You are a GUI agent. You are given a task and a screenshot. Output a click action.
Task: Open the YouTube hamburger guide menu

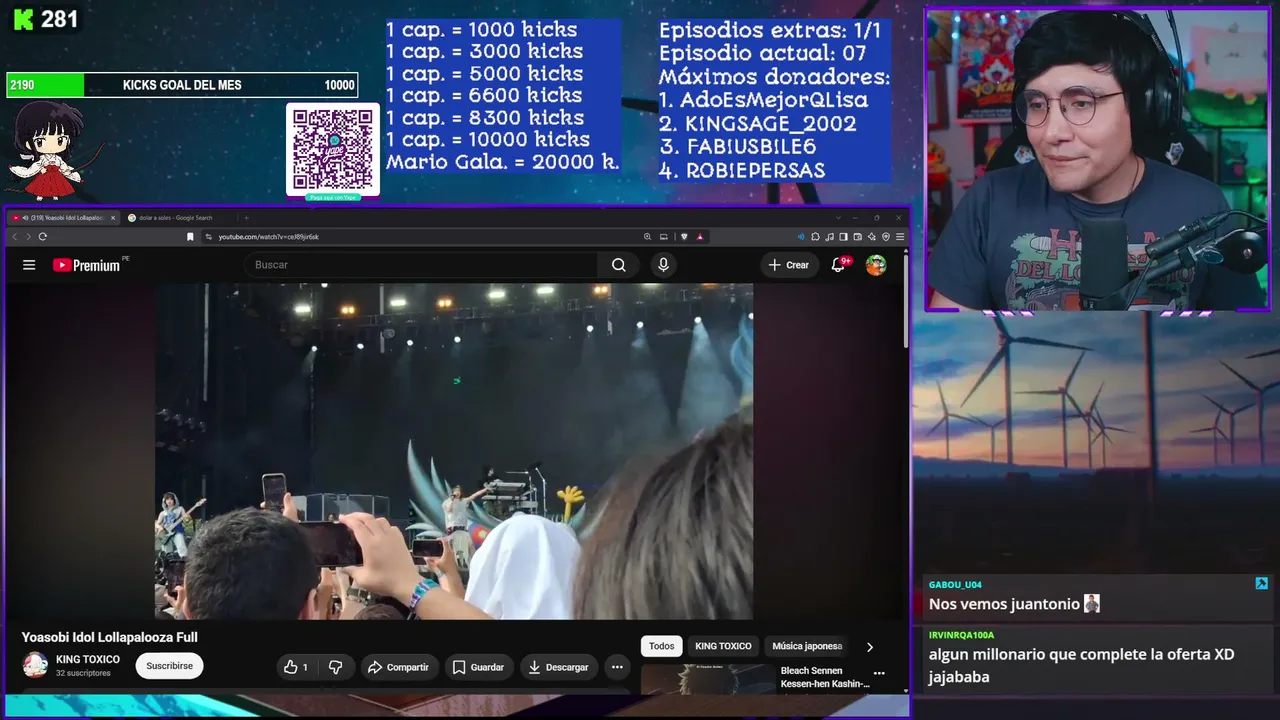coord(29,265)
